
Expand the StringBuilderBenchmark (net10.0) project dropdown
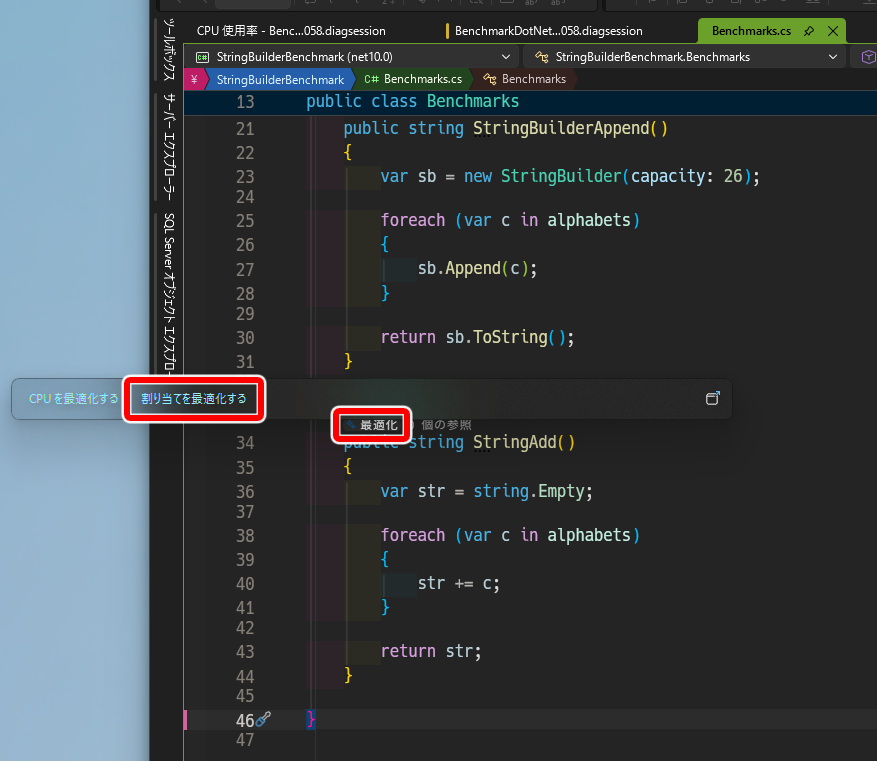[506, 57]
